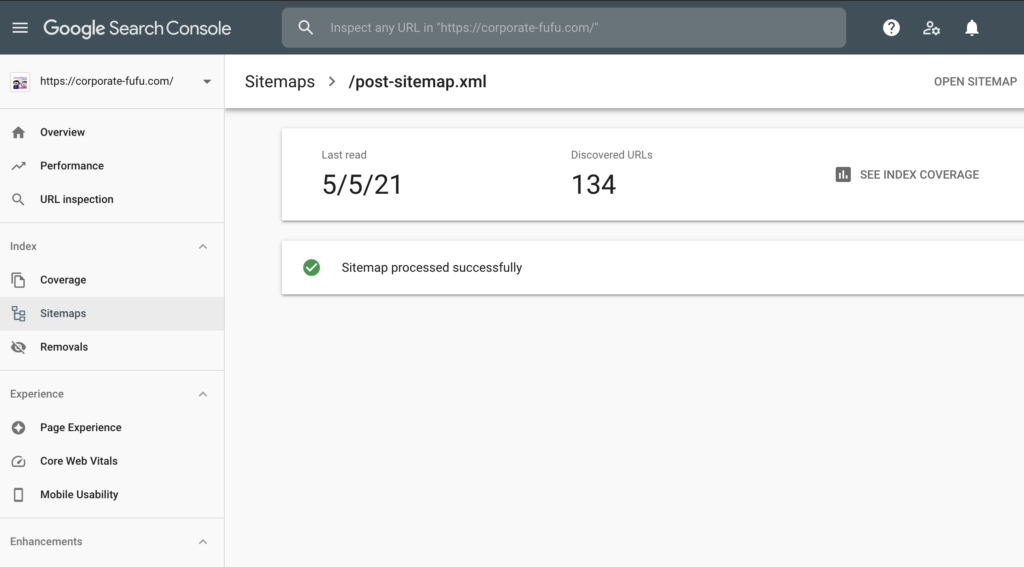1024x567 pixels.
Task: Click the /post-sitemap.xml breadcrumb title
Action: point(417,82)
